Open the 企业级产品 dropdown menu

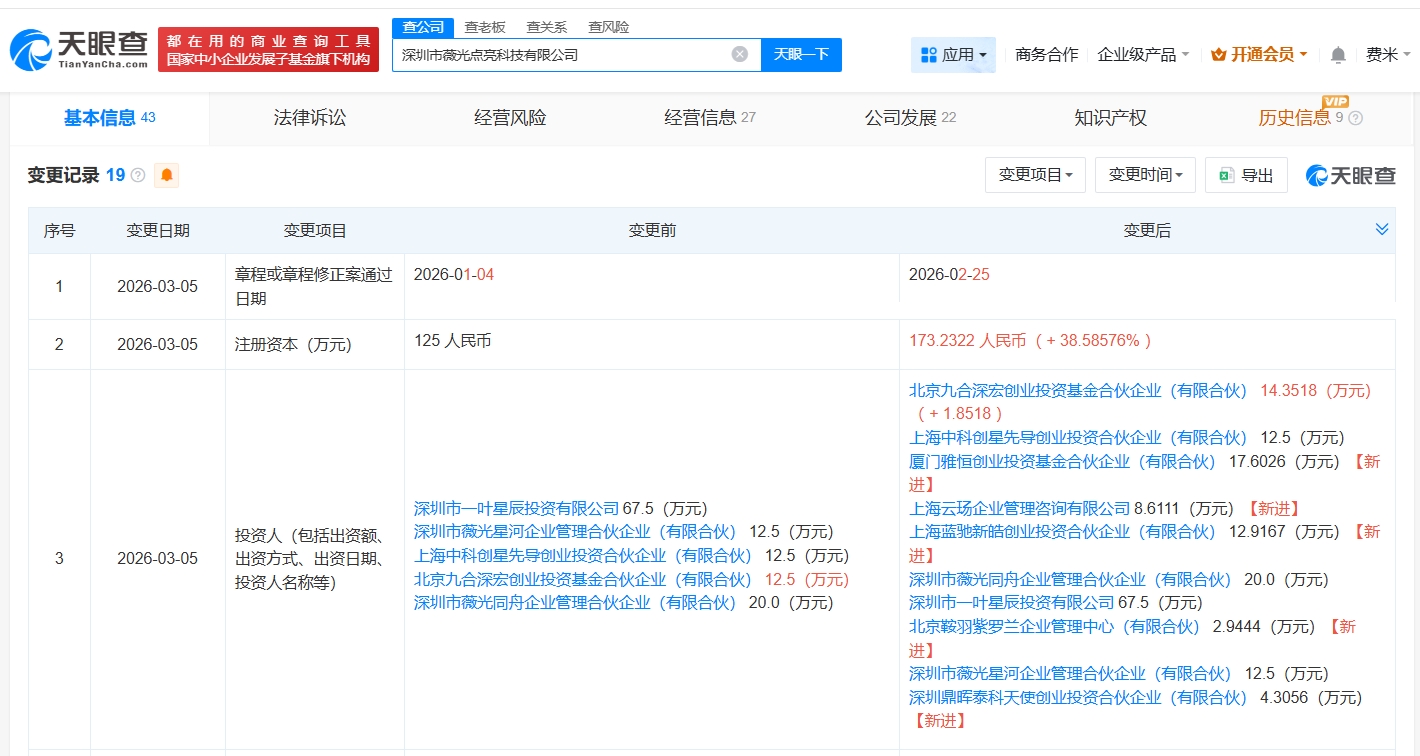tap(1143, 55)
